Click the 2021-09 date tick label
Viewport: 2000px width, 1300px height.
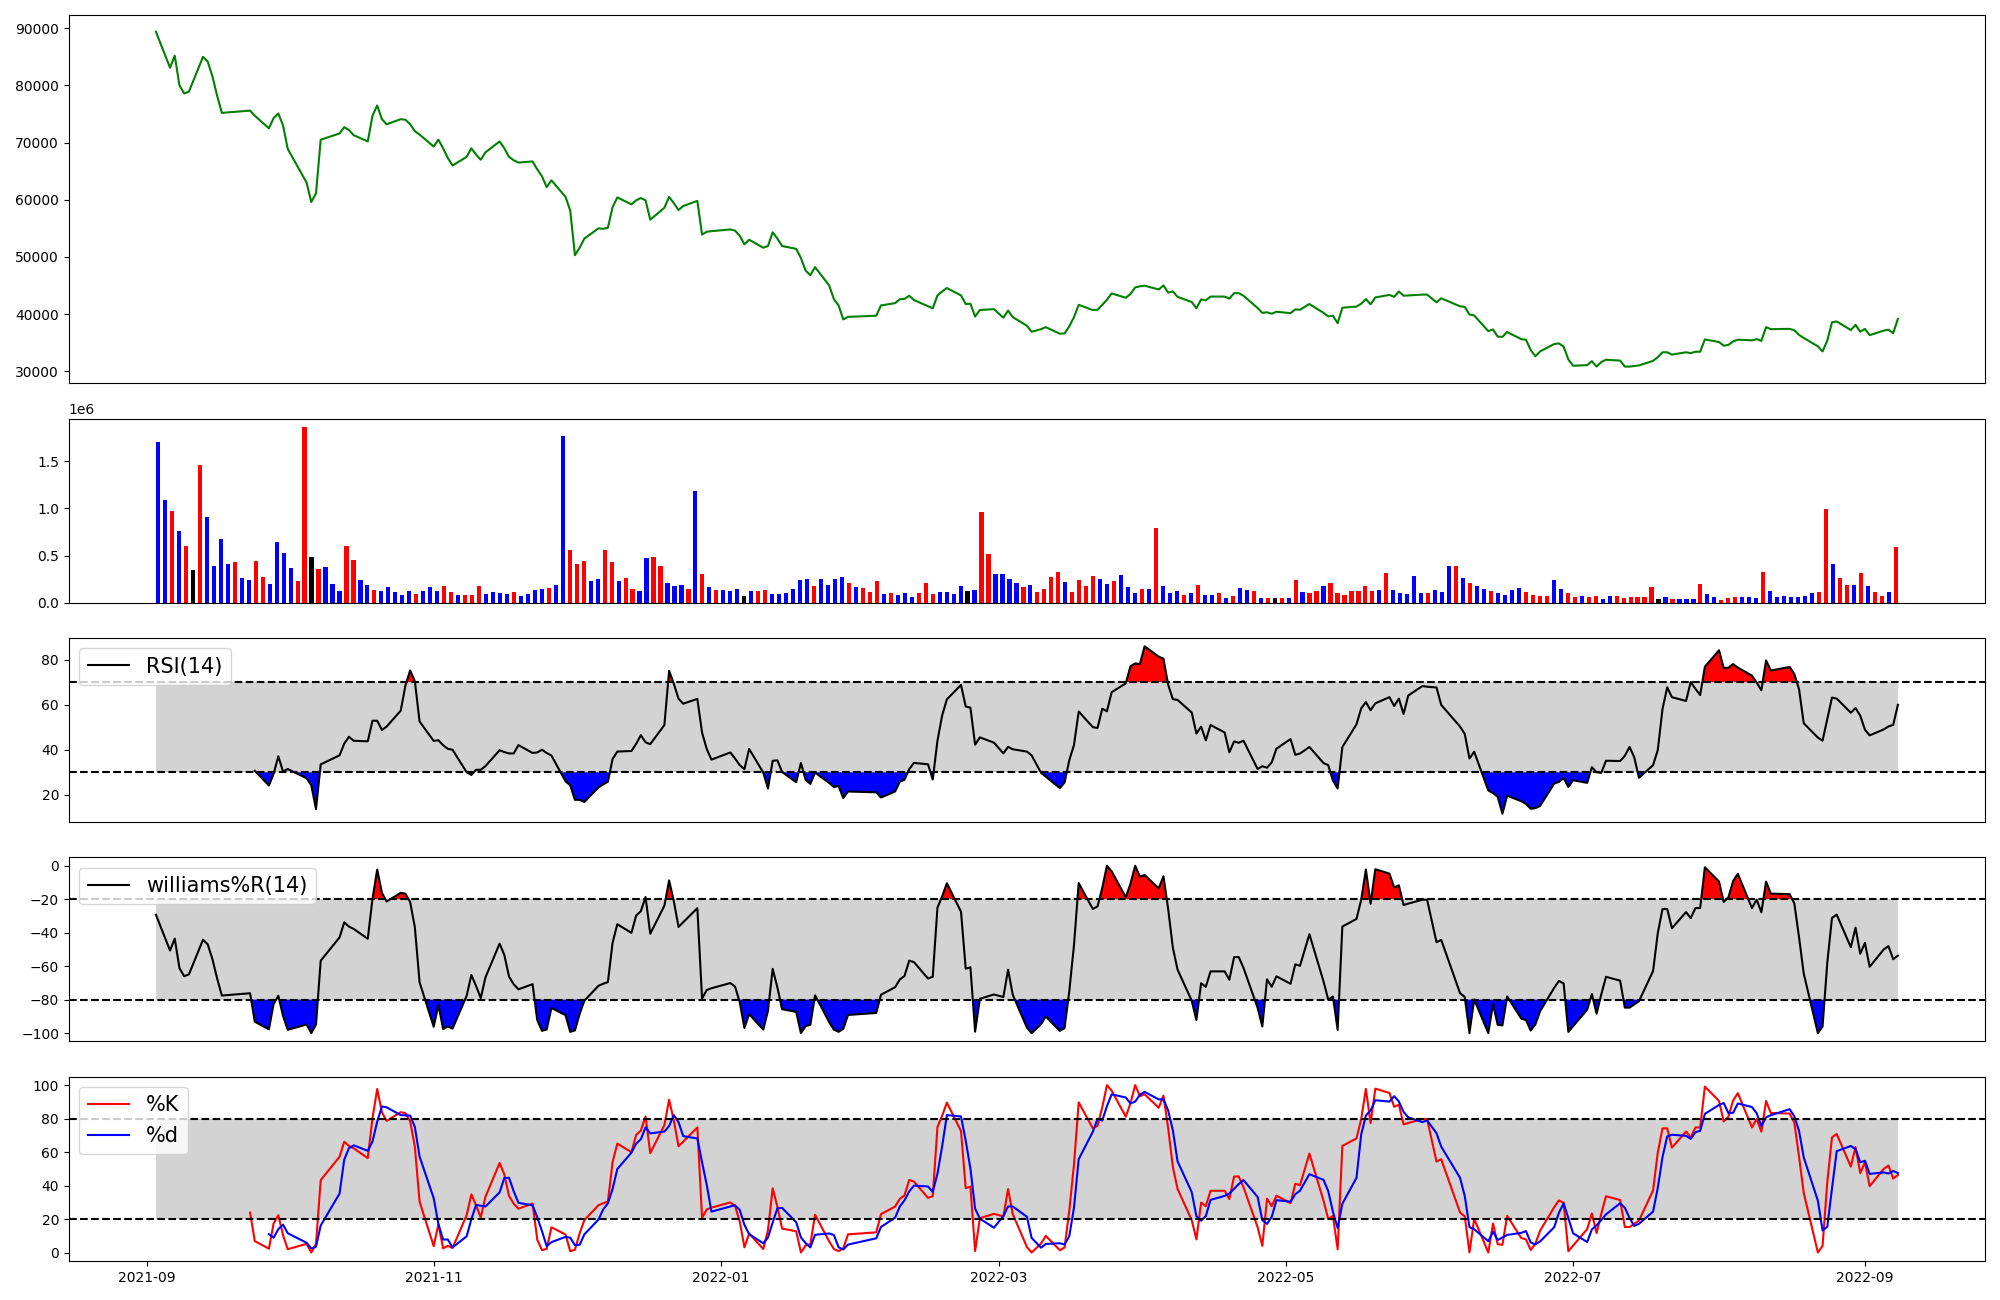(x=147, y=1277)
